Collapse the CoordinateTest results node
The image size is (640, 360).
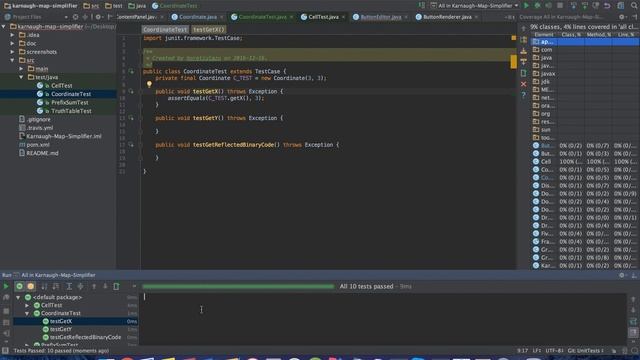(27, 313)
